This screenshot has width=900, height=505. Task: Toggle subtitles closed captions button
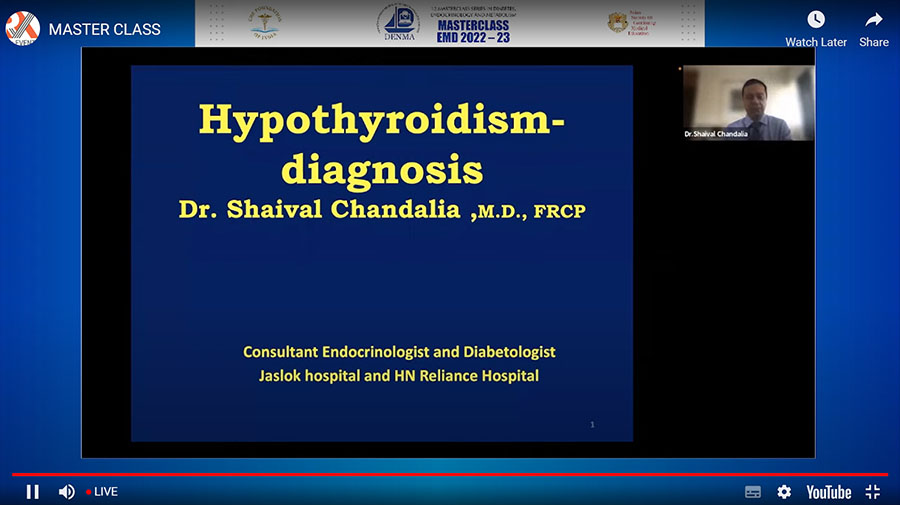click(x=752, y=492)
